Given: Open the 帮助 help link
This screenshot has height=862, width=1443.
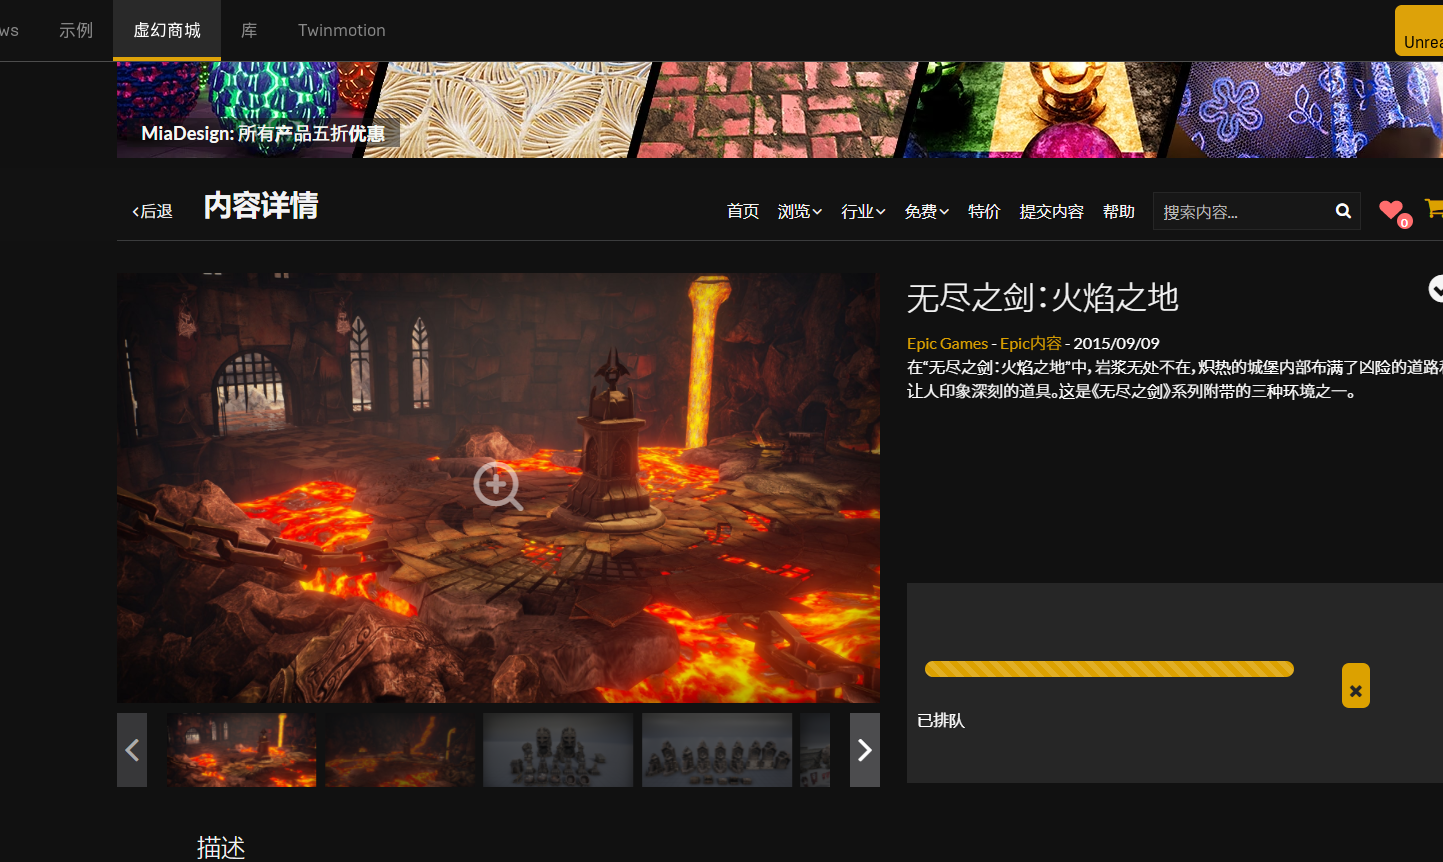Looking at the screenshot, I should 1119,211.
